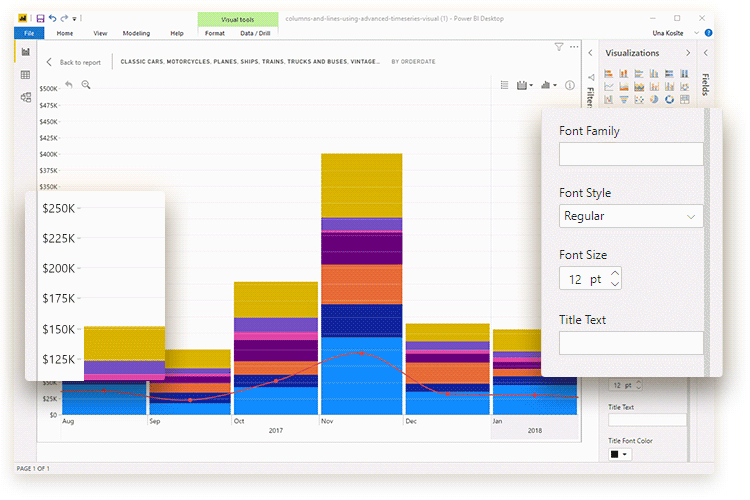The width and height of the screenshot is (750, 500).
Task: Open the Help ribbon tab
Action: pyautogui.click(x=177, y=33)
